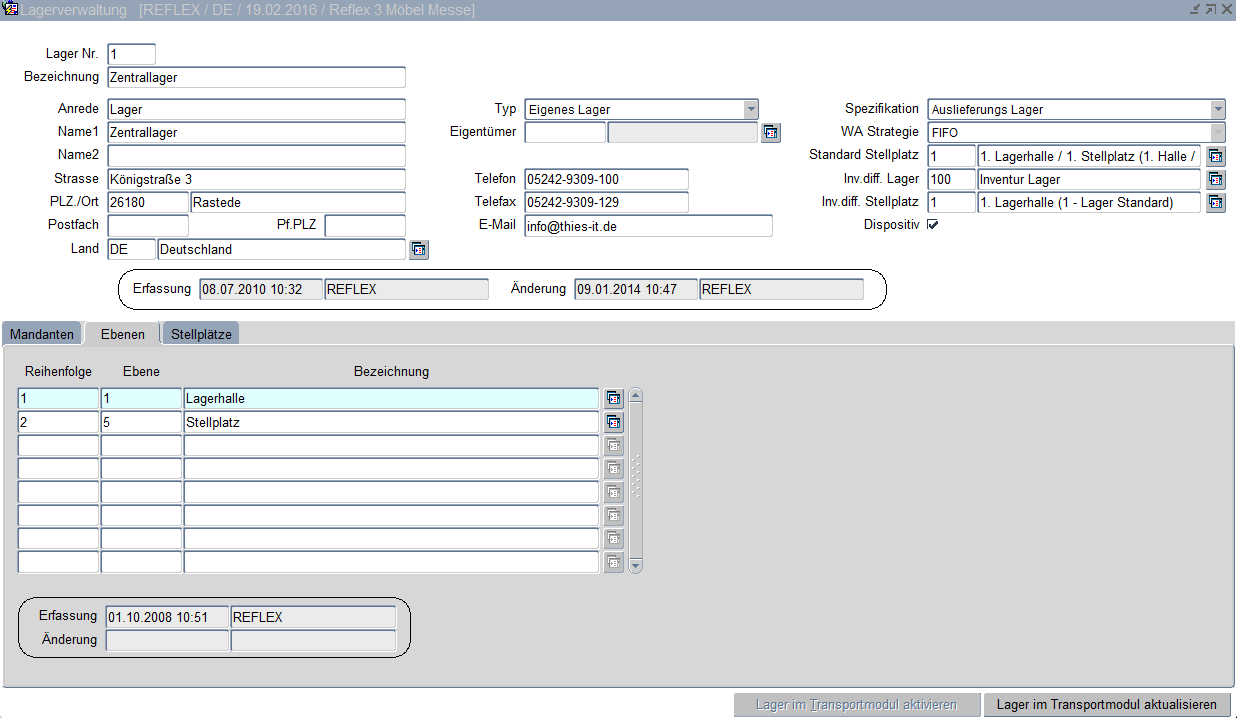
Task: Open the WA Strategie dropdown arrow
Action: point(1217,133)
